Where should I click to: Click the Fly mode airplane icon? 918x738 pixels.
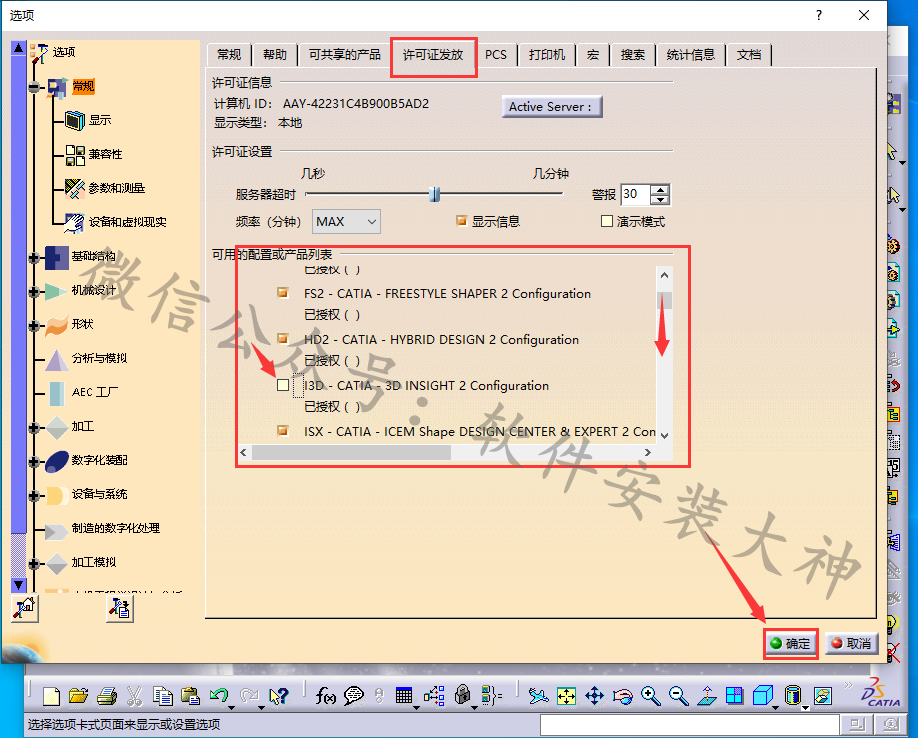(538, 696)
